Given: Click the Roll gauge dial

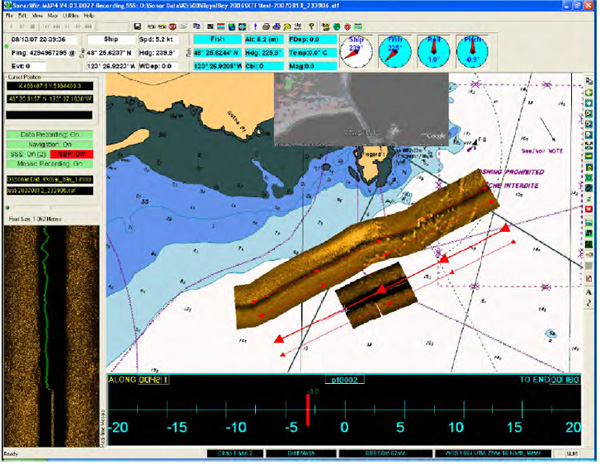Looking at the screenshot, I should [x=432, y=51].
